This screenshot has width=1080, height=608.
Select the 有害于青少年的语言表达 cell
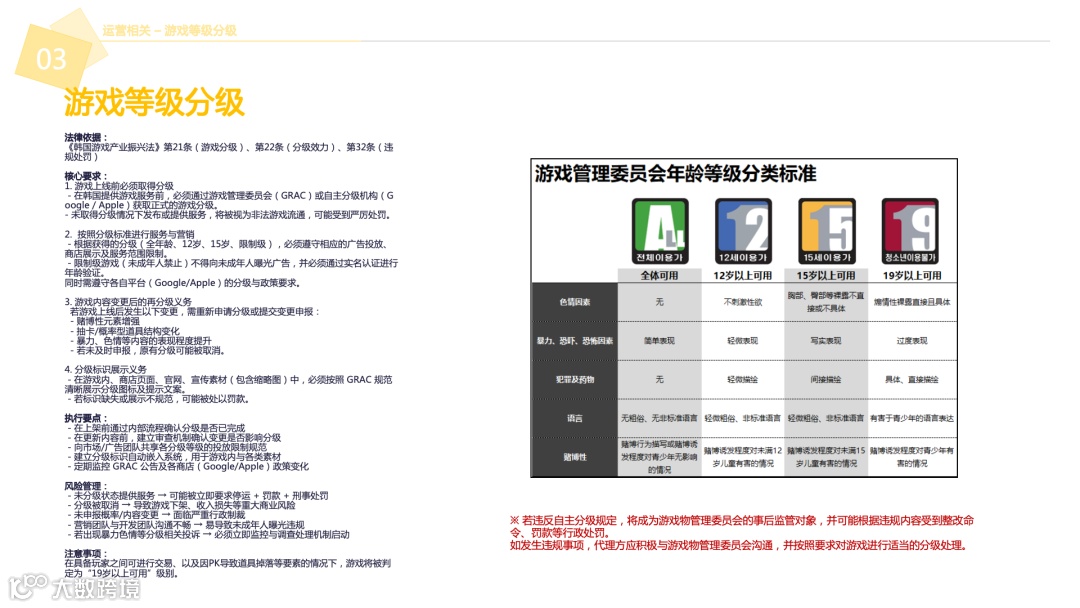coord(912,418)
